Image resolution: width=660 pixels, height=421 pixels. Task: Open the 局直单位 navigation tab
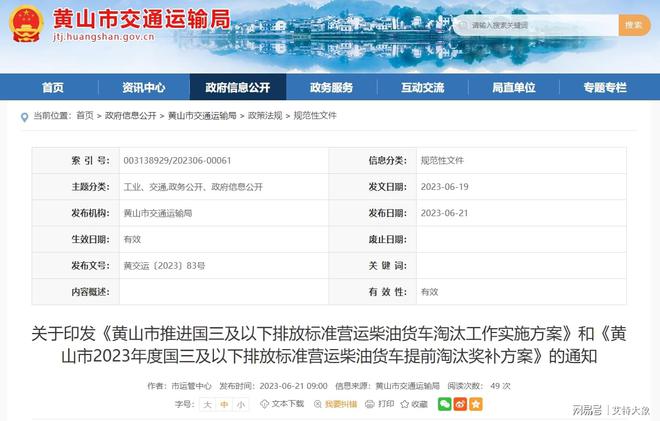pos(514,87)
